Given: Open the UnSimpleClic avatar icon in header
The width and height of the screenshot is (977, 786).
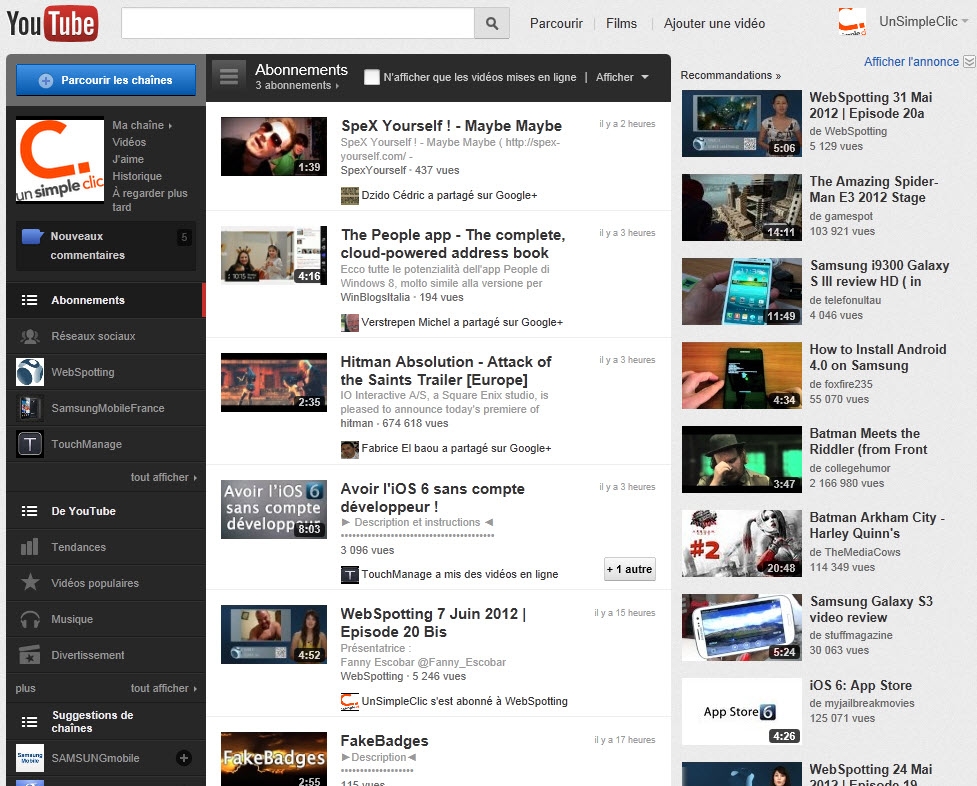Looking at the screenshot, I should [x=852, y=21].
